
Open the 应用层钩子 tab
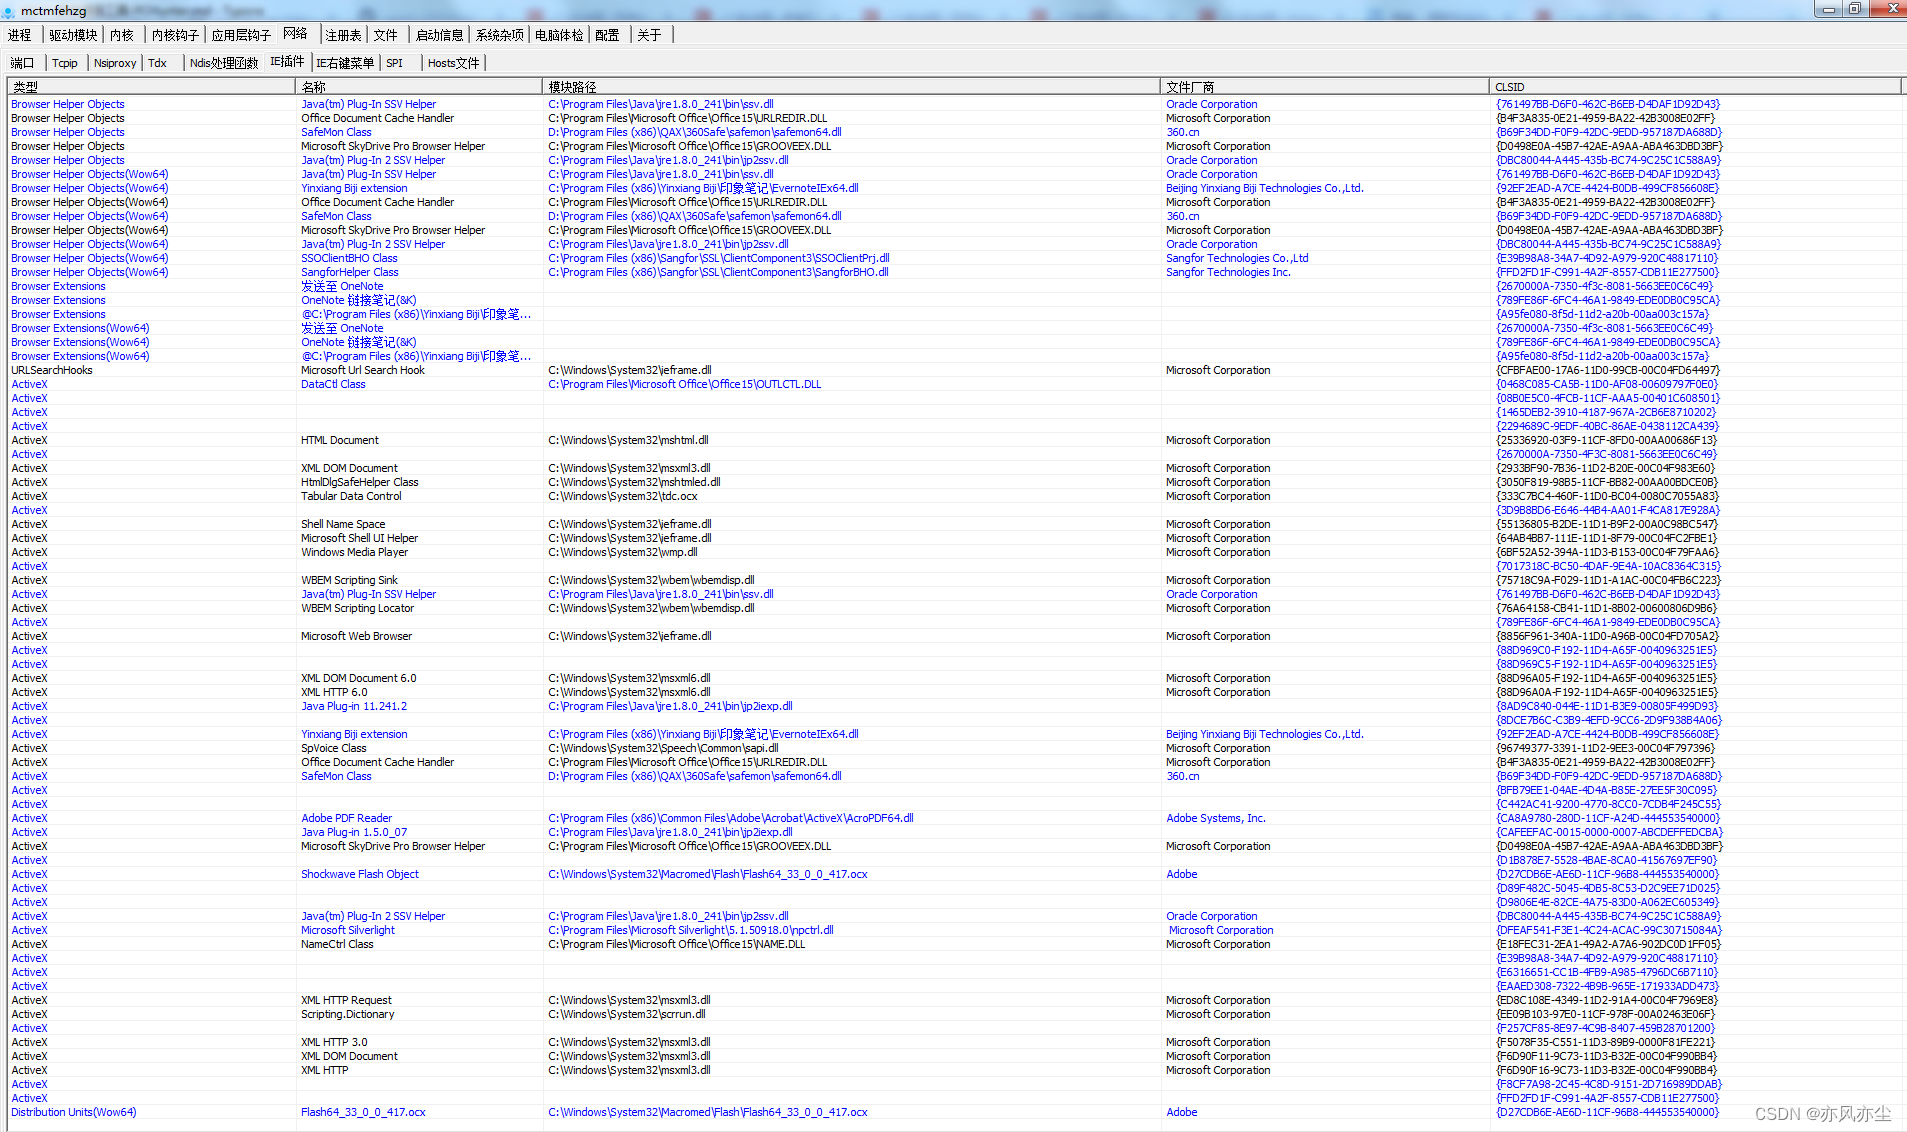(x=241, y=35)
